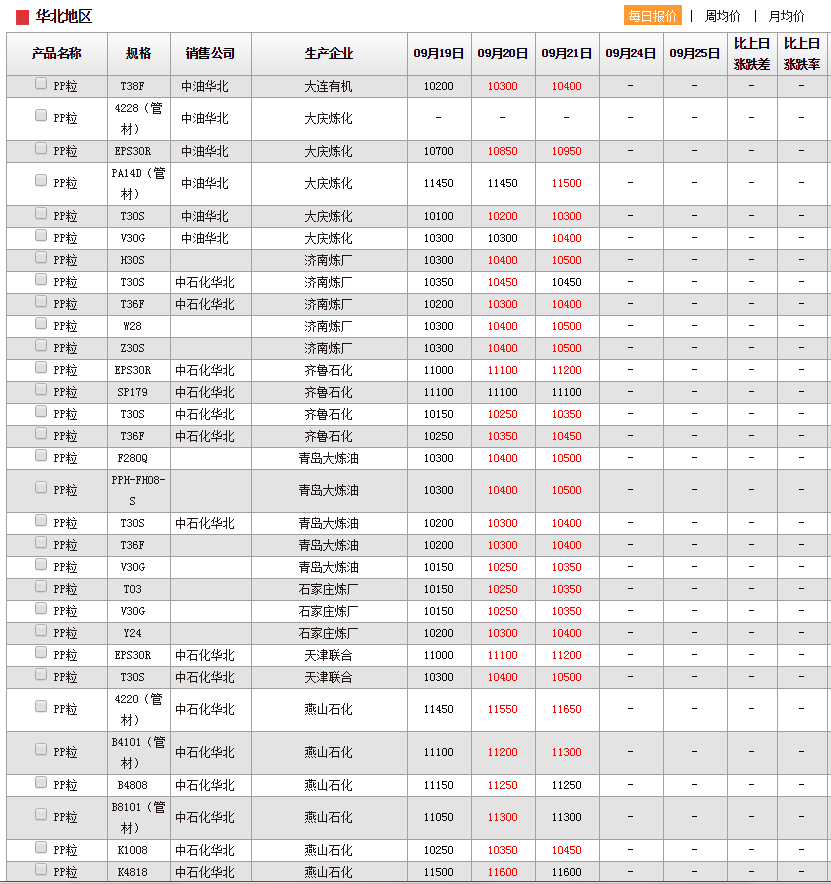Click 天津联合 in the EPS30R row

coord(328,655)
